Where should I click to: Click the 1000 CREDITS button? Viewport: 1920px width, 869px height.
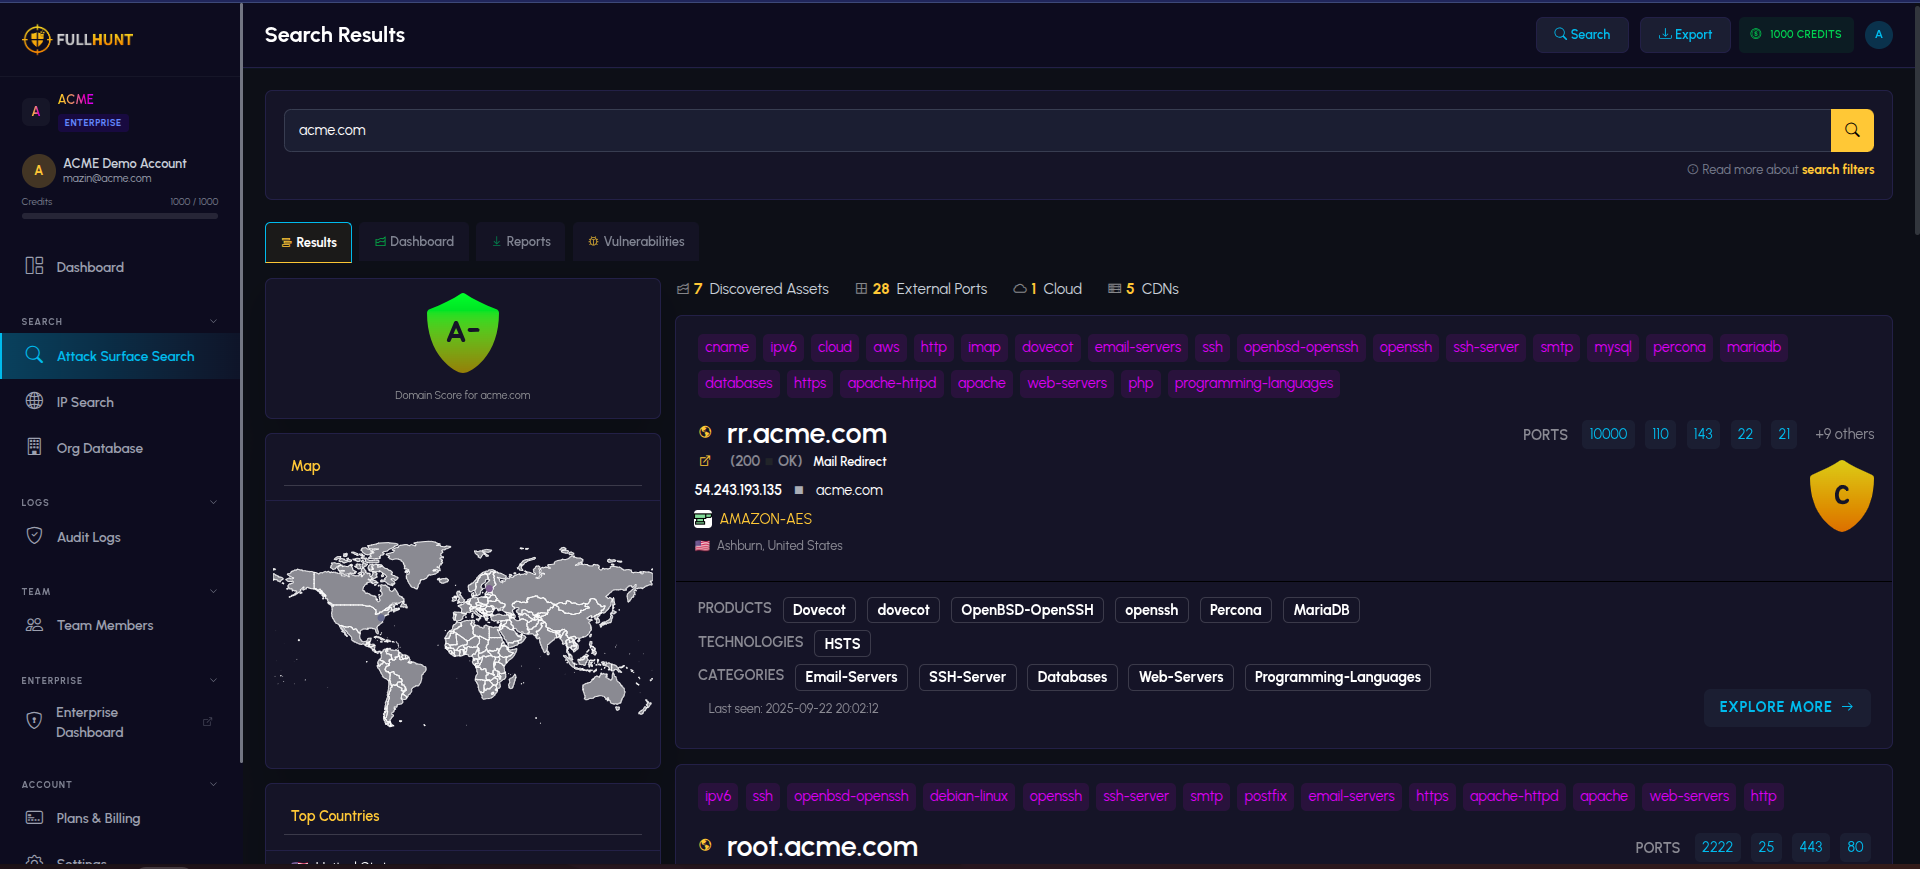click(1796, 35)
